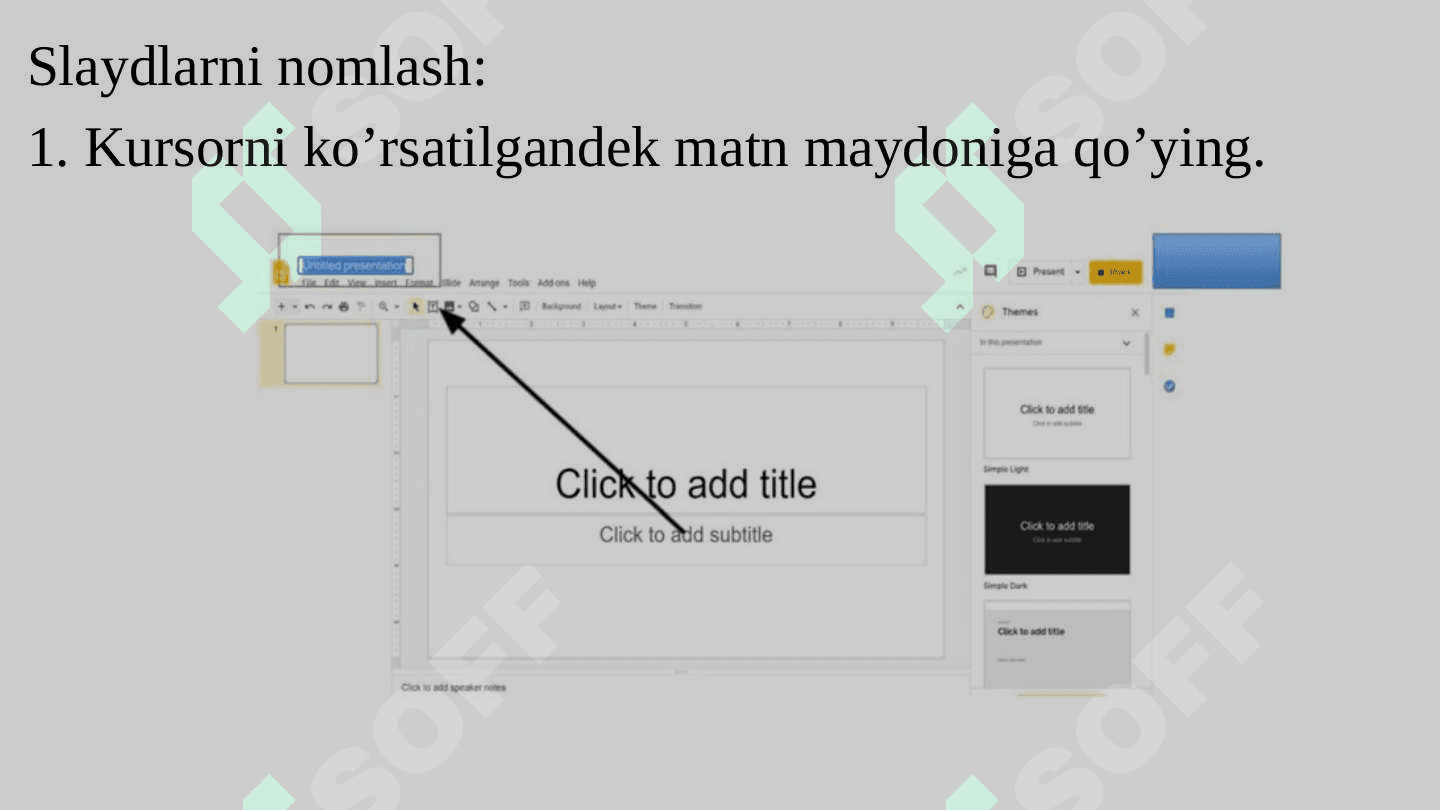Screen dimensions: 1440x810
Task: Click the yellow Share button
Action: tap(1115, 272)
